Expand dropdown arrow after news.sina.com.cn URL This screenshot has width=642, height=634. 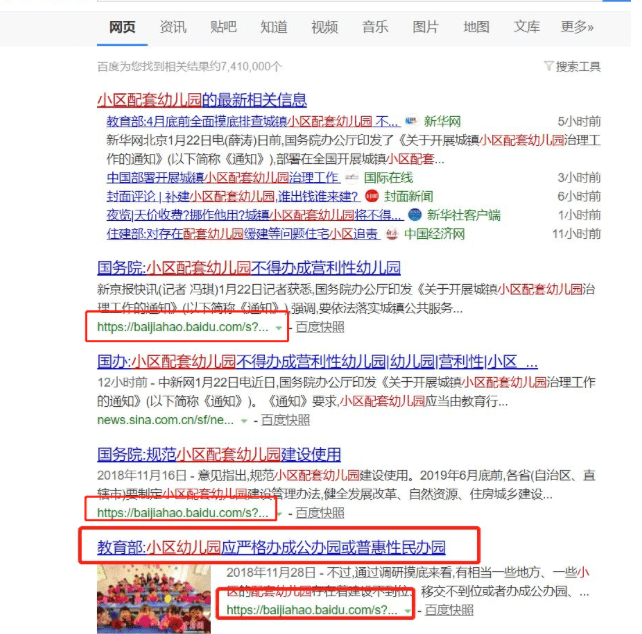244,421
